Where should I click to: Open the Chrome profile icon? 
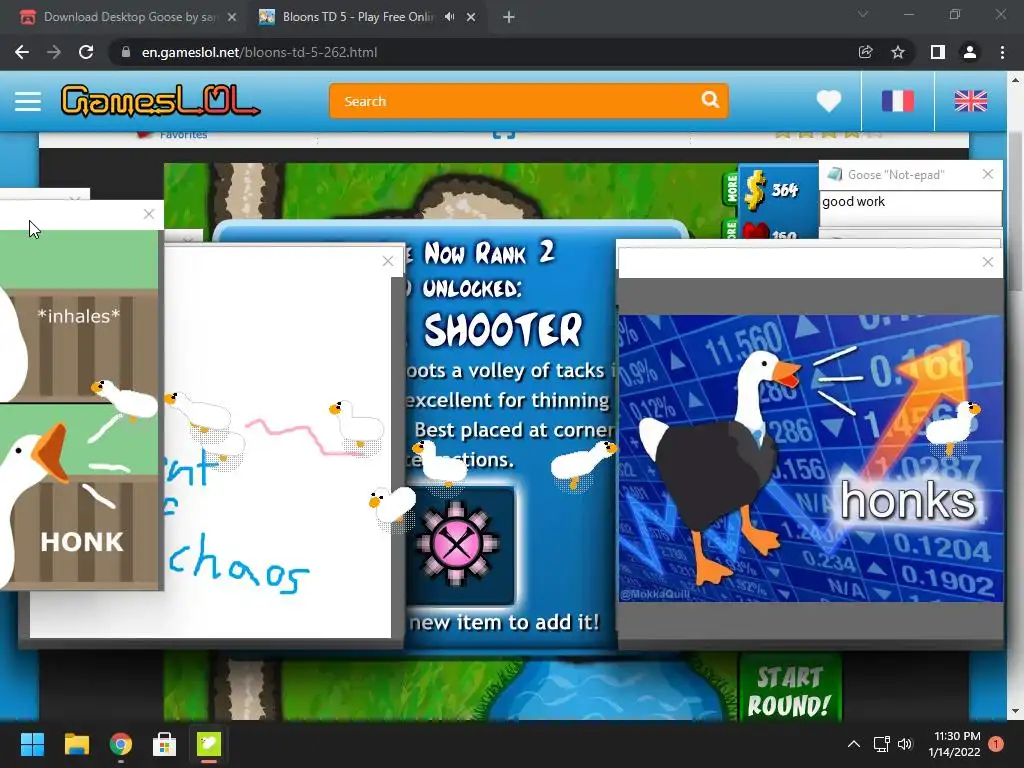tap(970, 52)
